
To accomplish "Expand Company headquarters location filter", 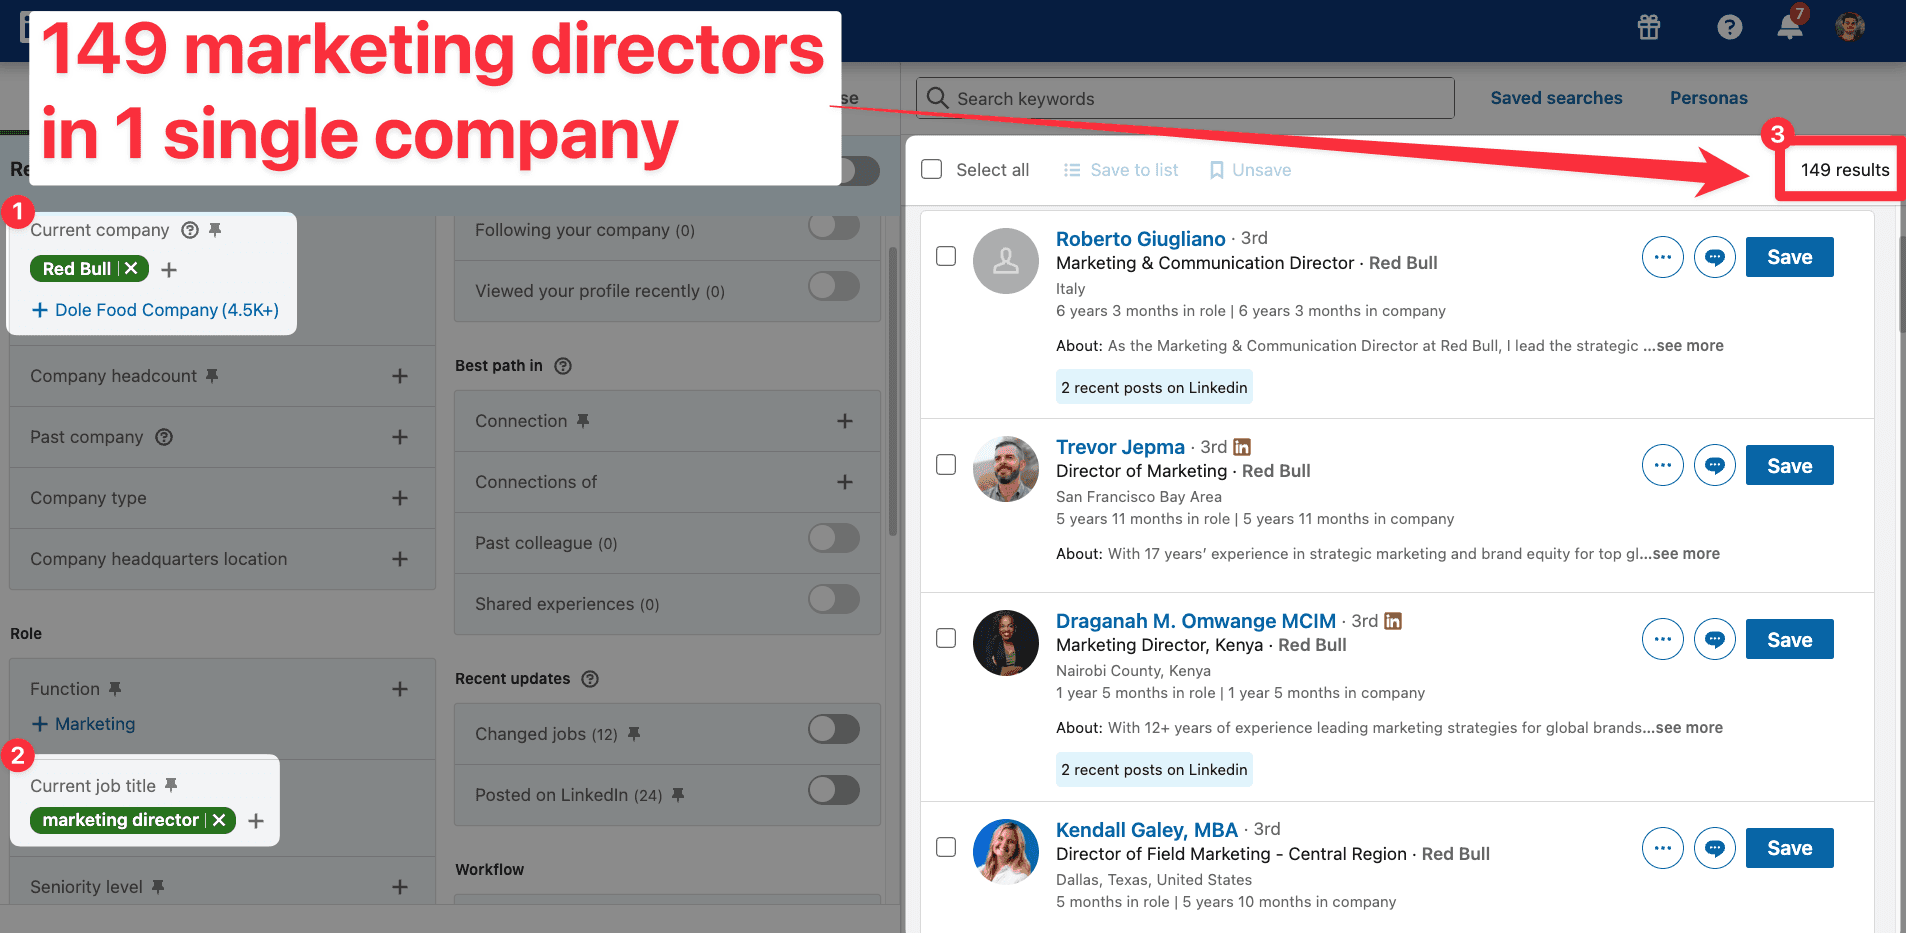I will click(x=400, y=559).
